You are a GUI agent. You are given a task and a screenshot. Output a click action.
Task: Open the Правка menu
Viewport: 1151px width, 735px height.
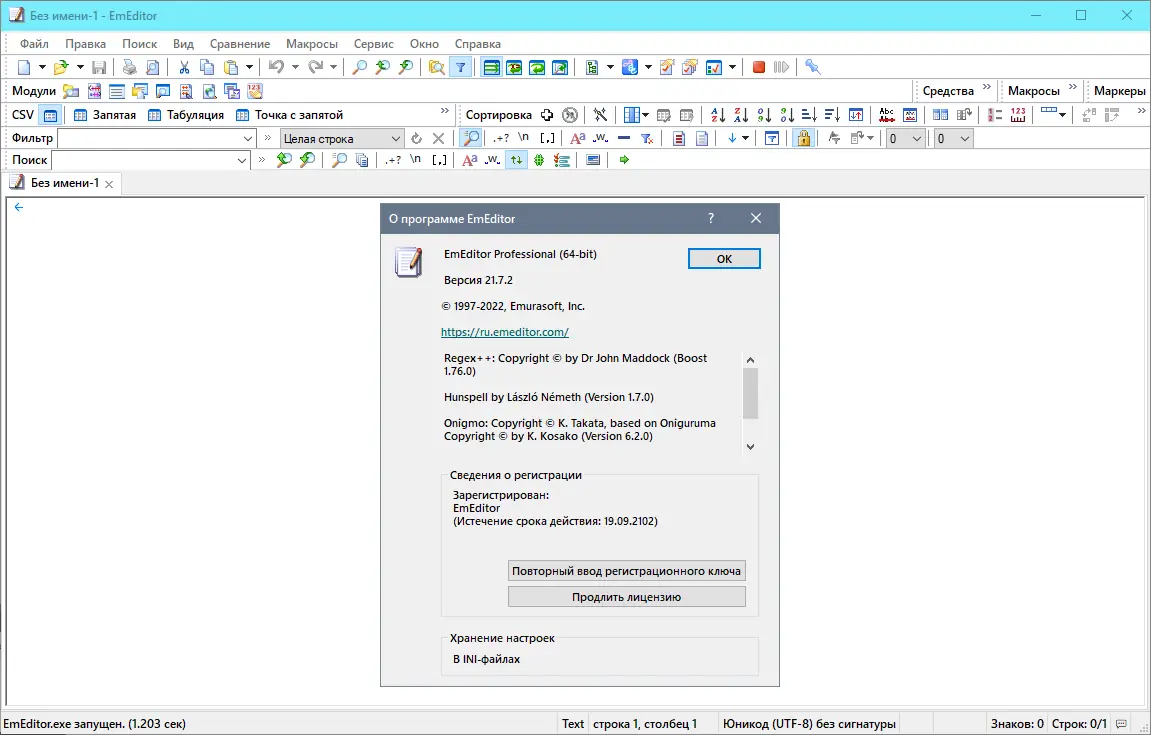pos(85,44)
